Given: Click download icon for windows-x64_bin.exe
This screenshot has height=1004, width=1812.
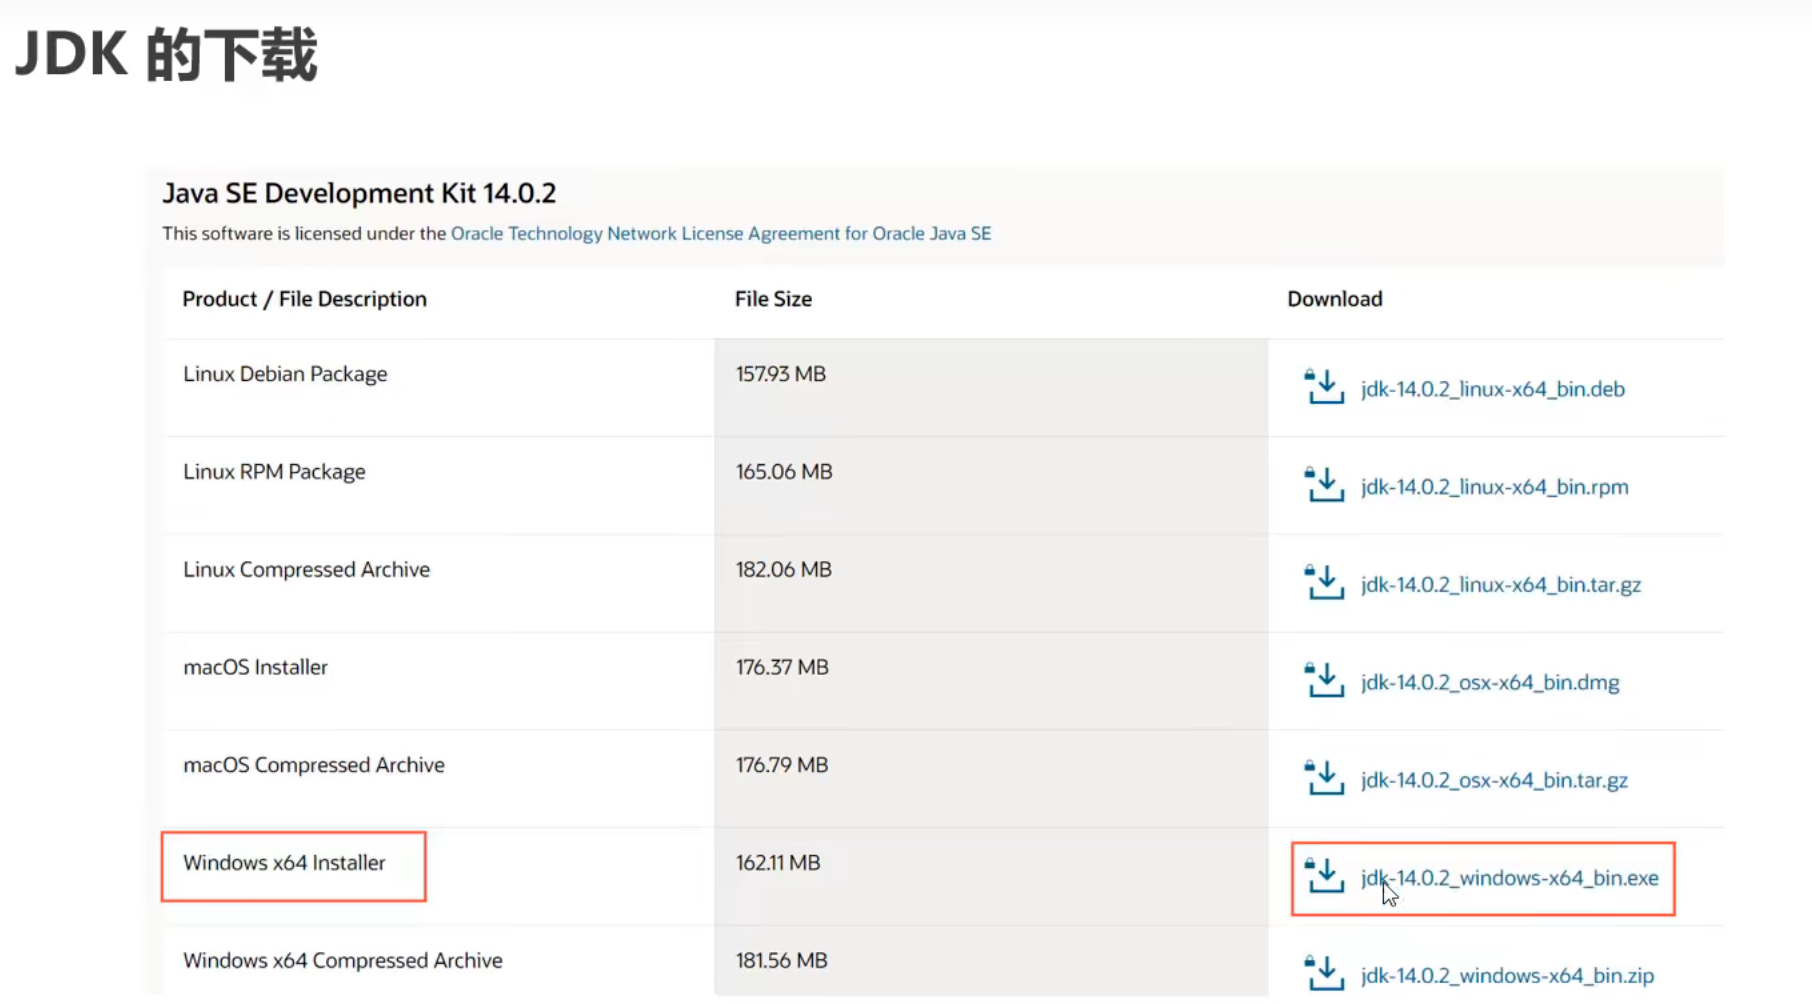Looking at the screenshot, I should click(x=1324, y=877).
